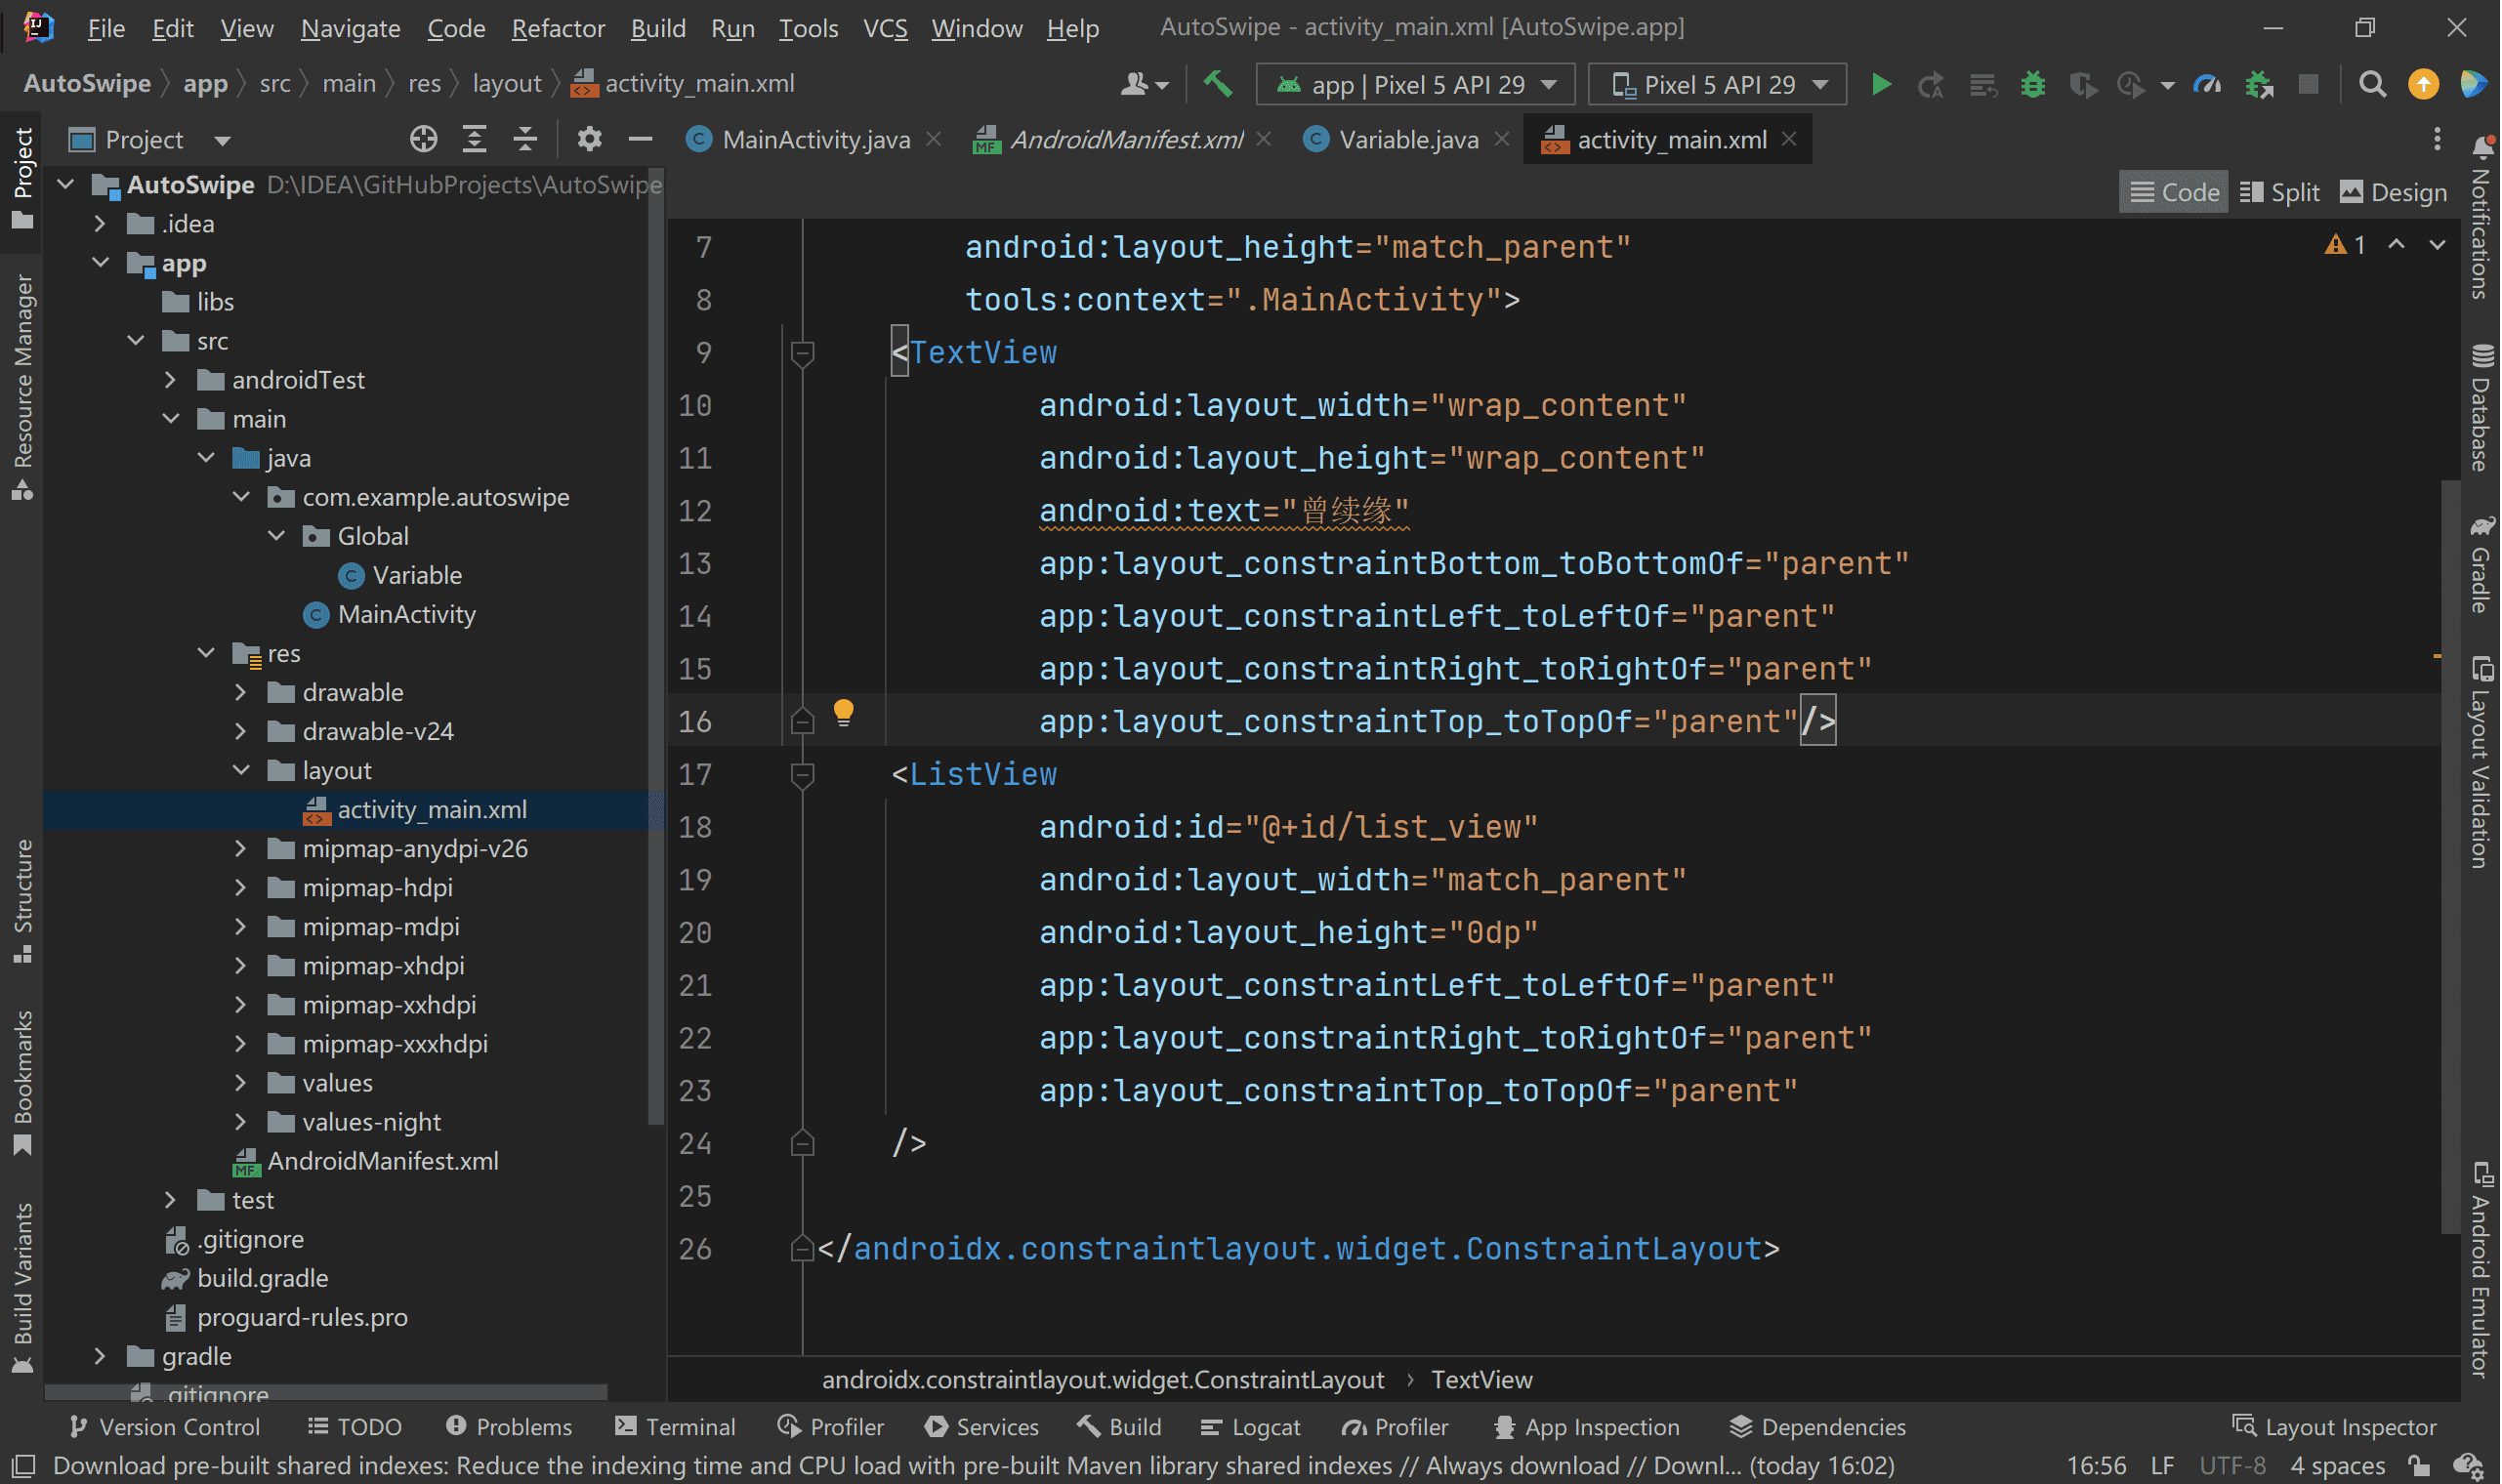Screen dimensions: 2502x1484
Task: Click the Debug app bug icon
Action: 2033,85
